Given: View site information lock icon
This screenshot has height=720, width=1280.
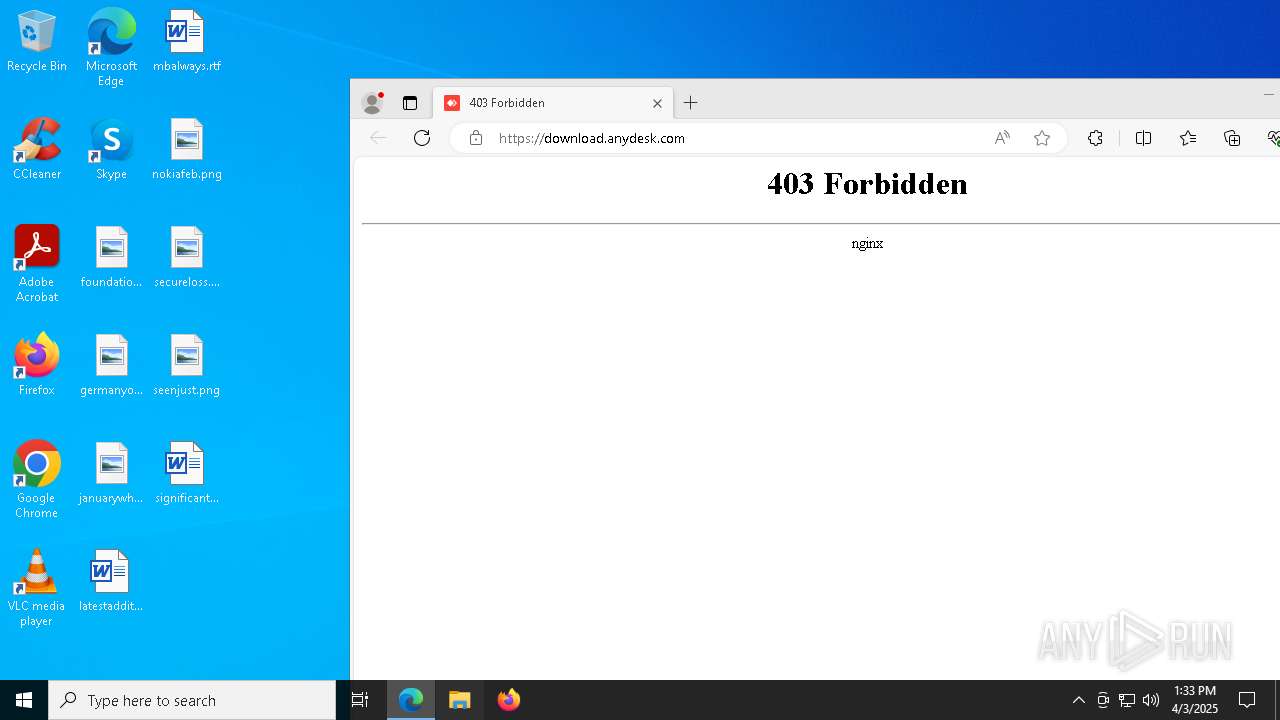Looking at the screenshot, I should pos(476,138).
